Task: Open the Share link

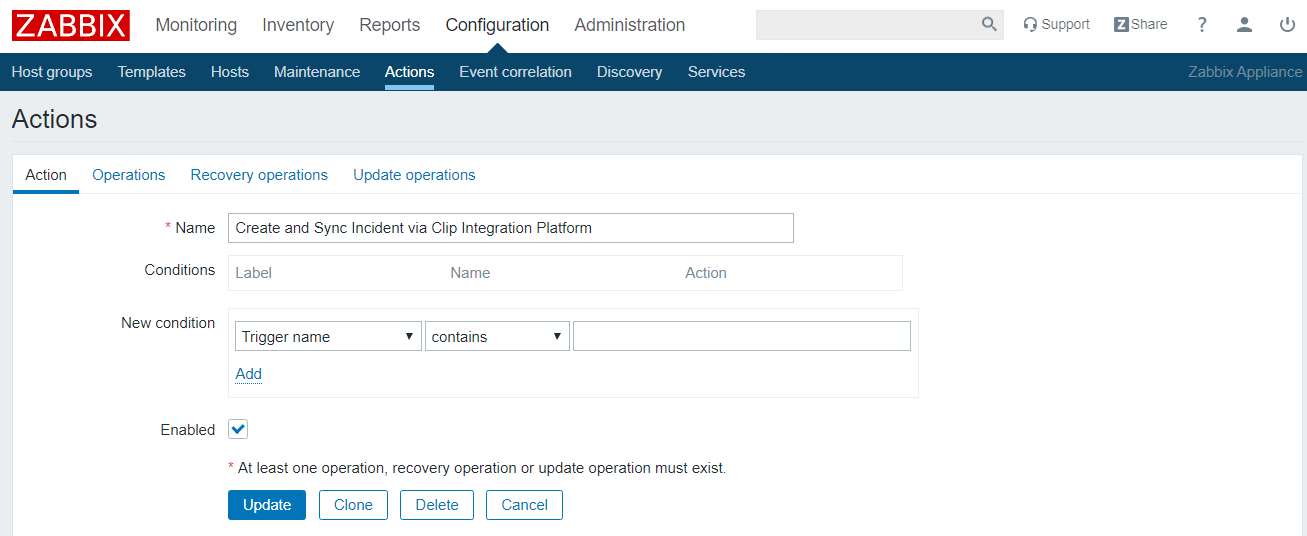Action: pyautogui.click(x=1141, y=24)
